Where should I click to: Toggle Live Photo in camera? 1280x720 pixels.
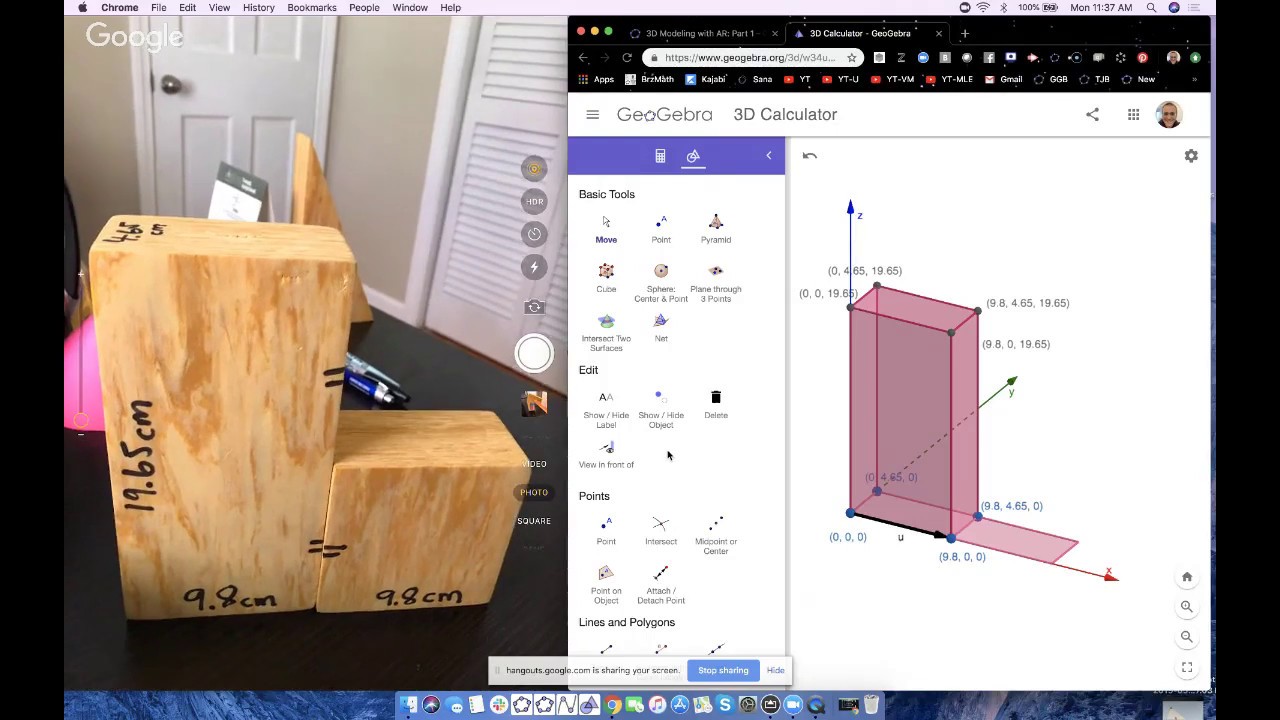[535, 168]
